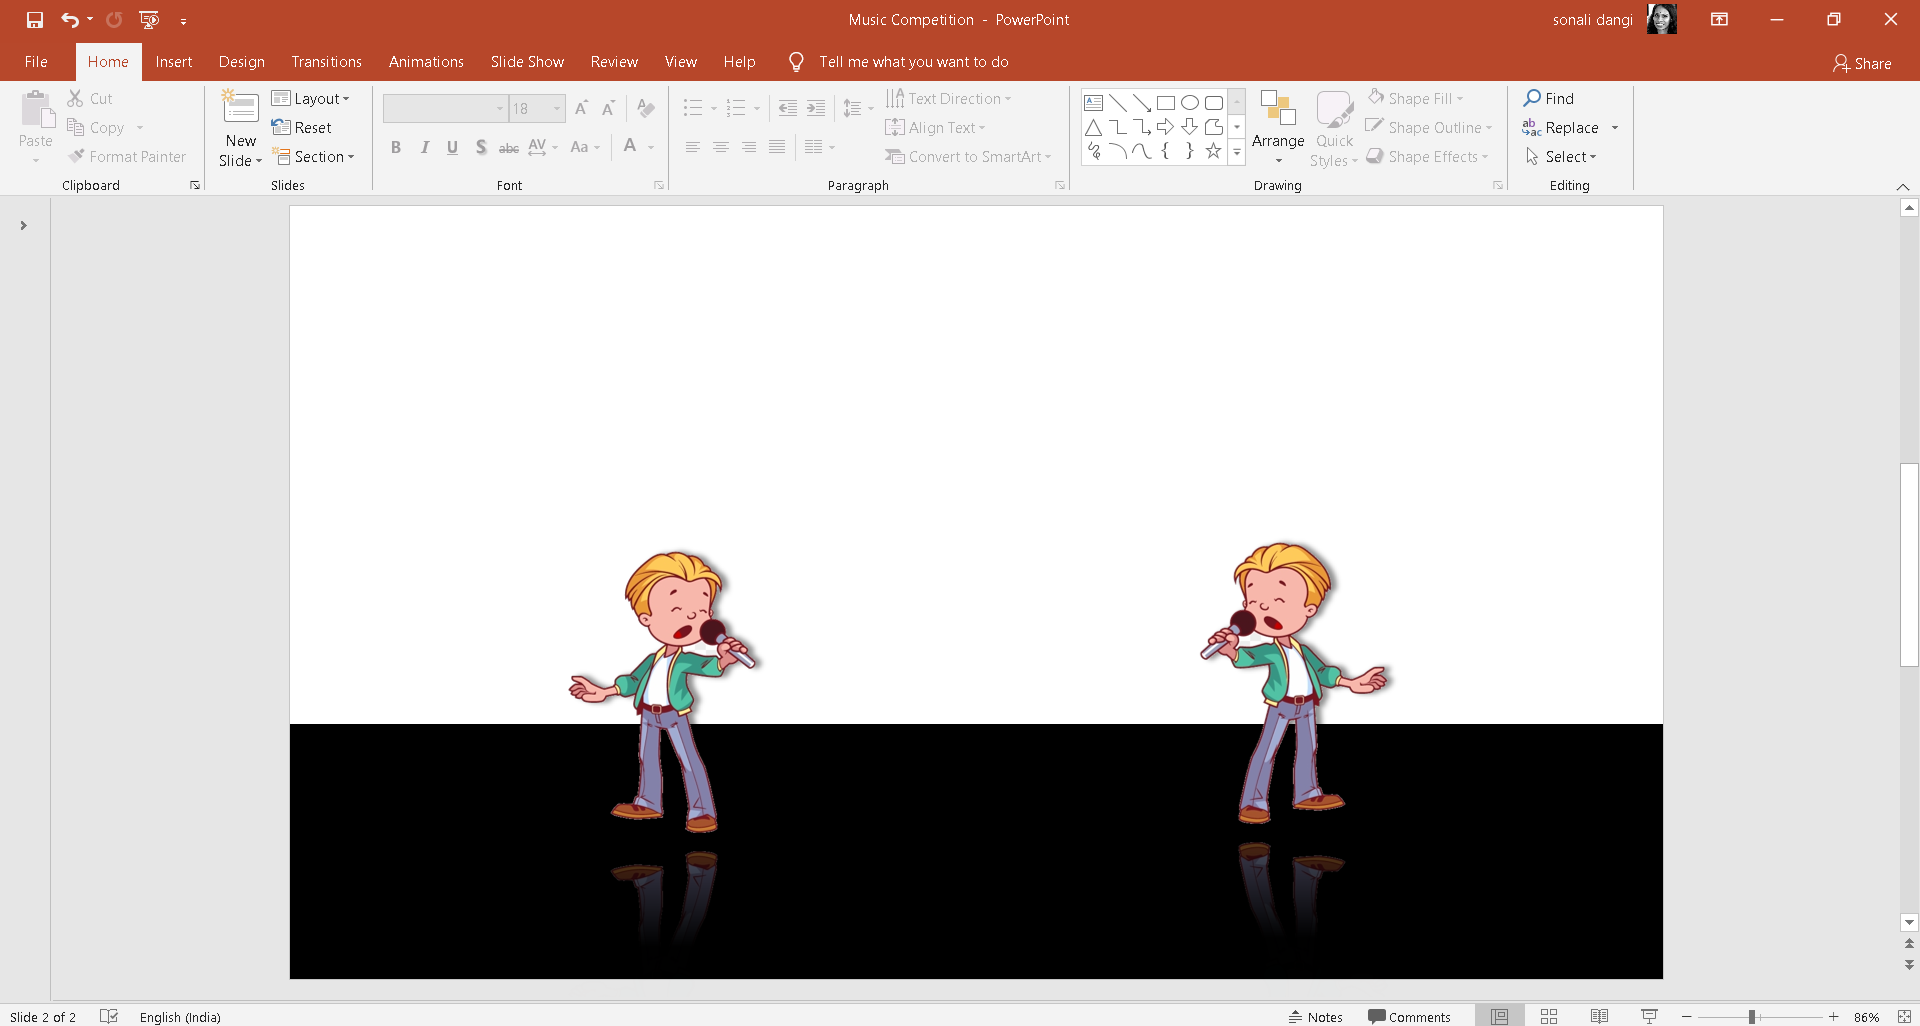1920x1026 pixels.
Task: Toggle Bold formatting
Action: tap(396, 147)
